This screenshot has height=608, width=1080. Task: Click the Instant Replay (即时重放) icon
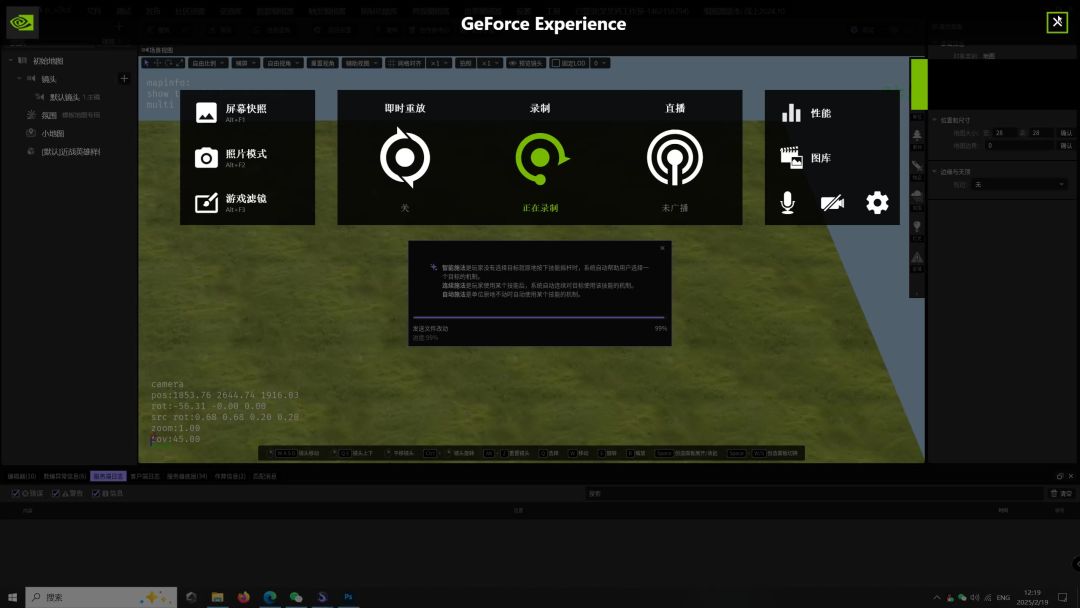tap(405, 158)
